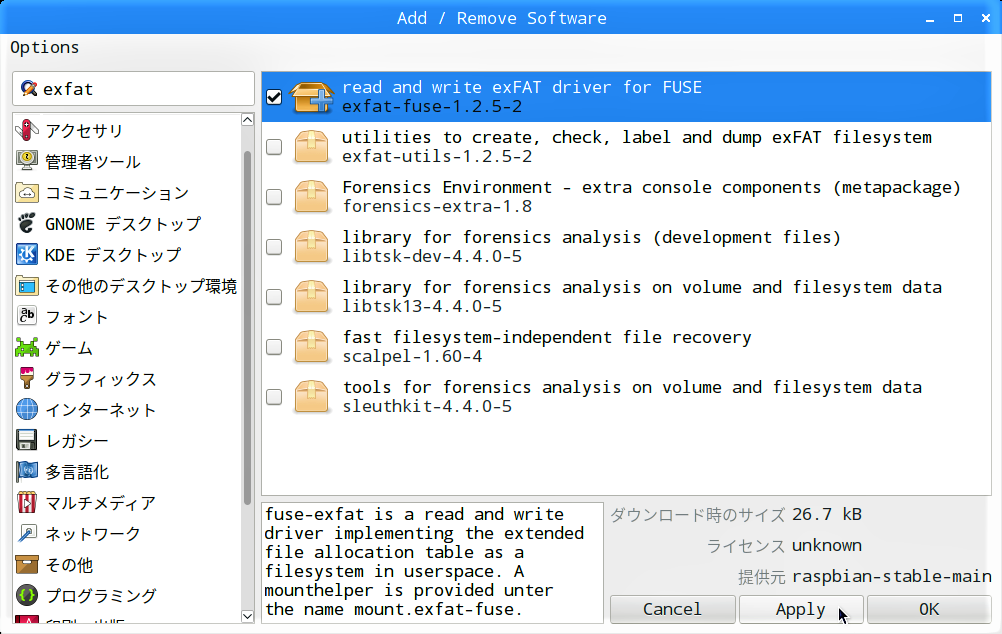Click the exfat search input field
This screenshot has width=1002, height=634.
(x=134, y=88)
